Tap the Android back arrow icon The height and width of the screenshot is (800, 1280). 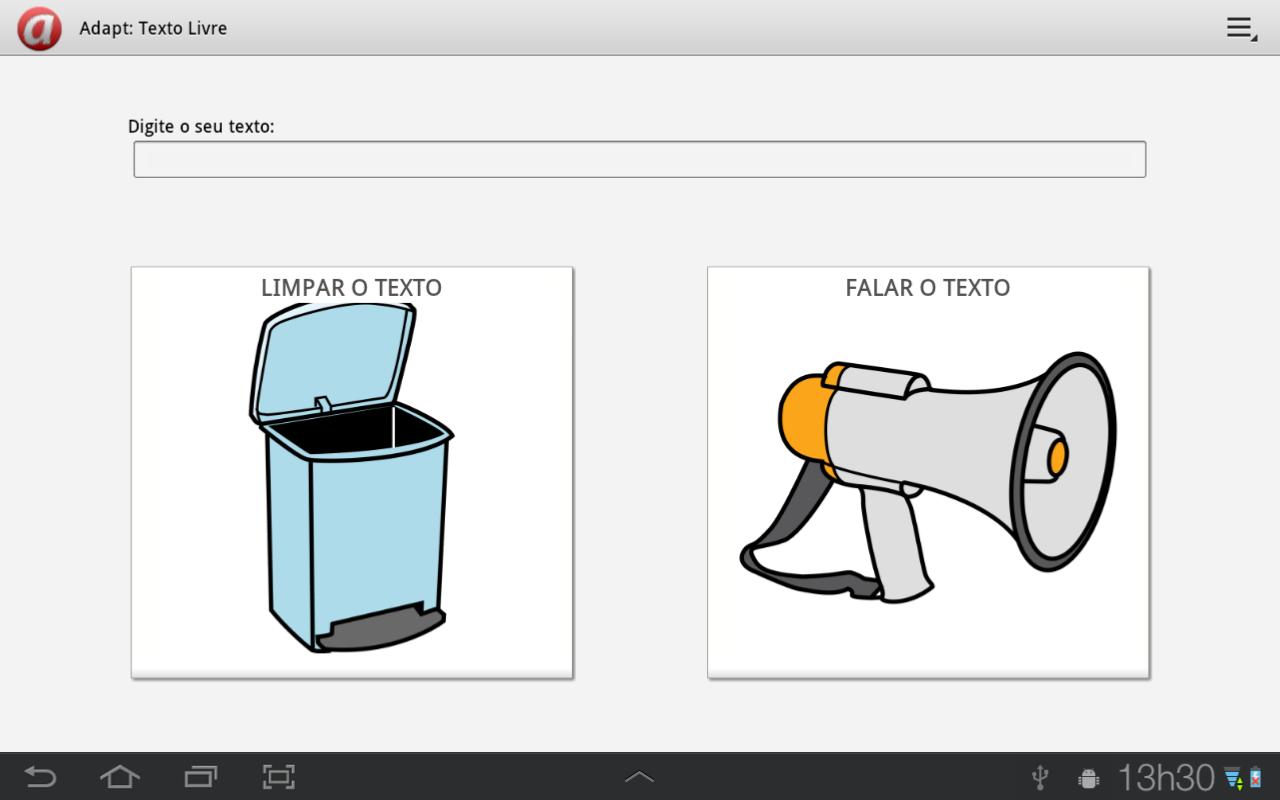pos(41,776)
